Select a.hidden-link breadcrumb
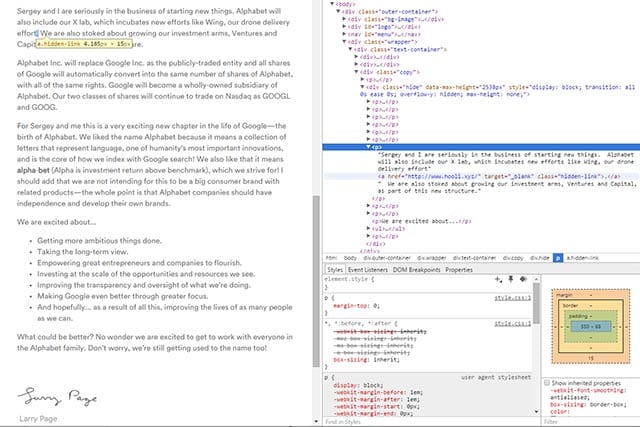This screenshot has width=640, height=427. pos(582,258)
